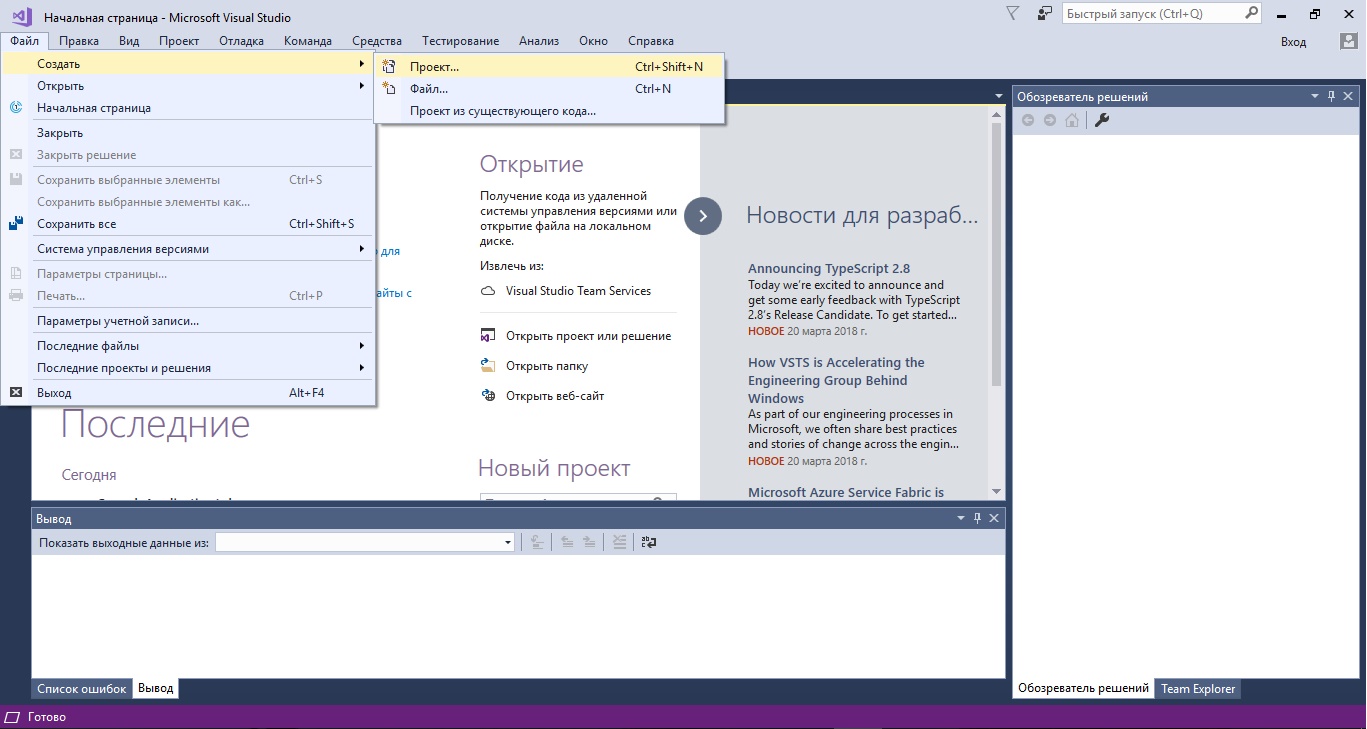Open the Тестирование menu
Screen dimensions: 1367x729
(x=460, y=41)
